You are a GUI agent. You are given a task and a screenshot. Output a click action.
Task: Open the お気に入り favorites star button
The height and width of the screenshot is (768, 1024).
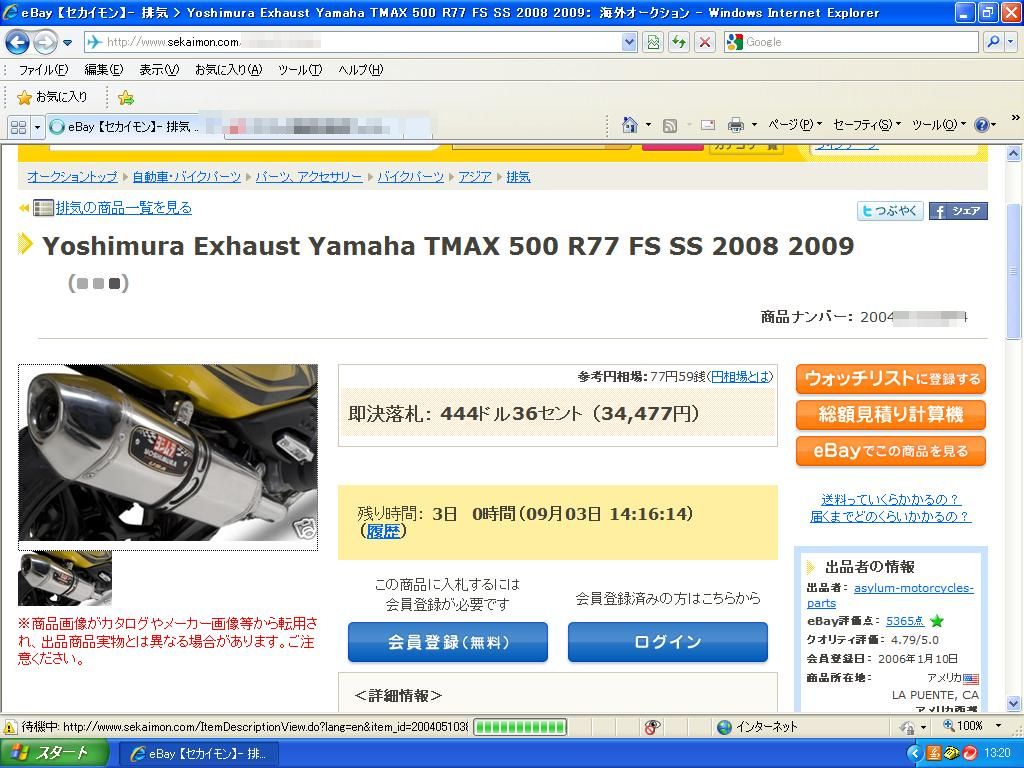click(x=52, y=97)
